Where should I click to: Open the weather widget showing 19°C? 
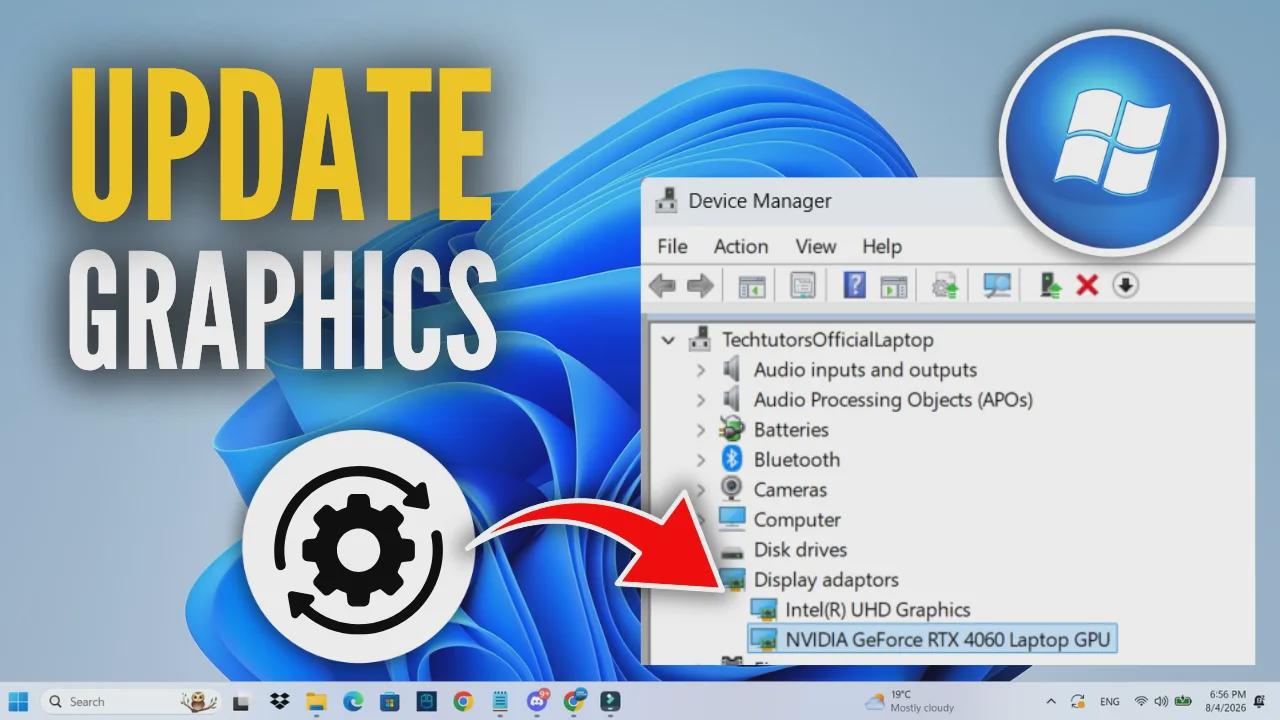click(x=911, y=701)
